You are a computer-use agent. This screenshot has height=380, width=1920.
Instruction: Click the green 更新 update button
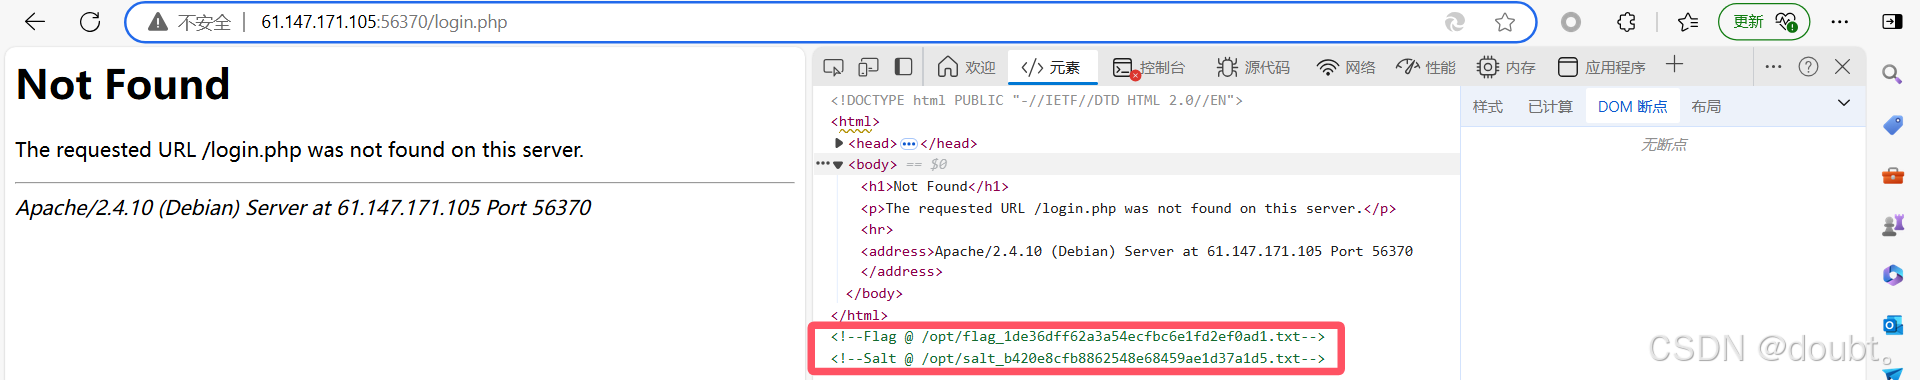(x=1764, y=22)
